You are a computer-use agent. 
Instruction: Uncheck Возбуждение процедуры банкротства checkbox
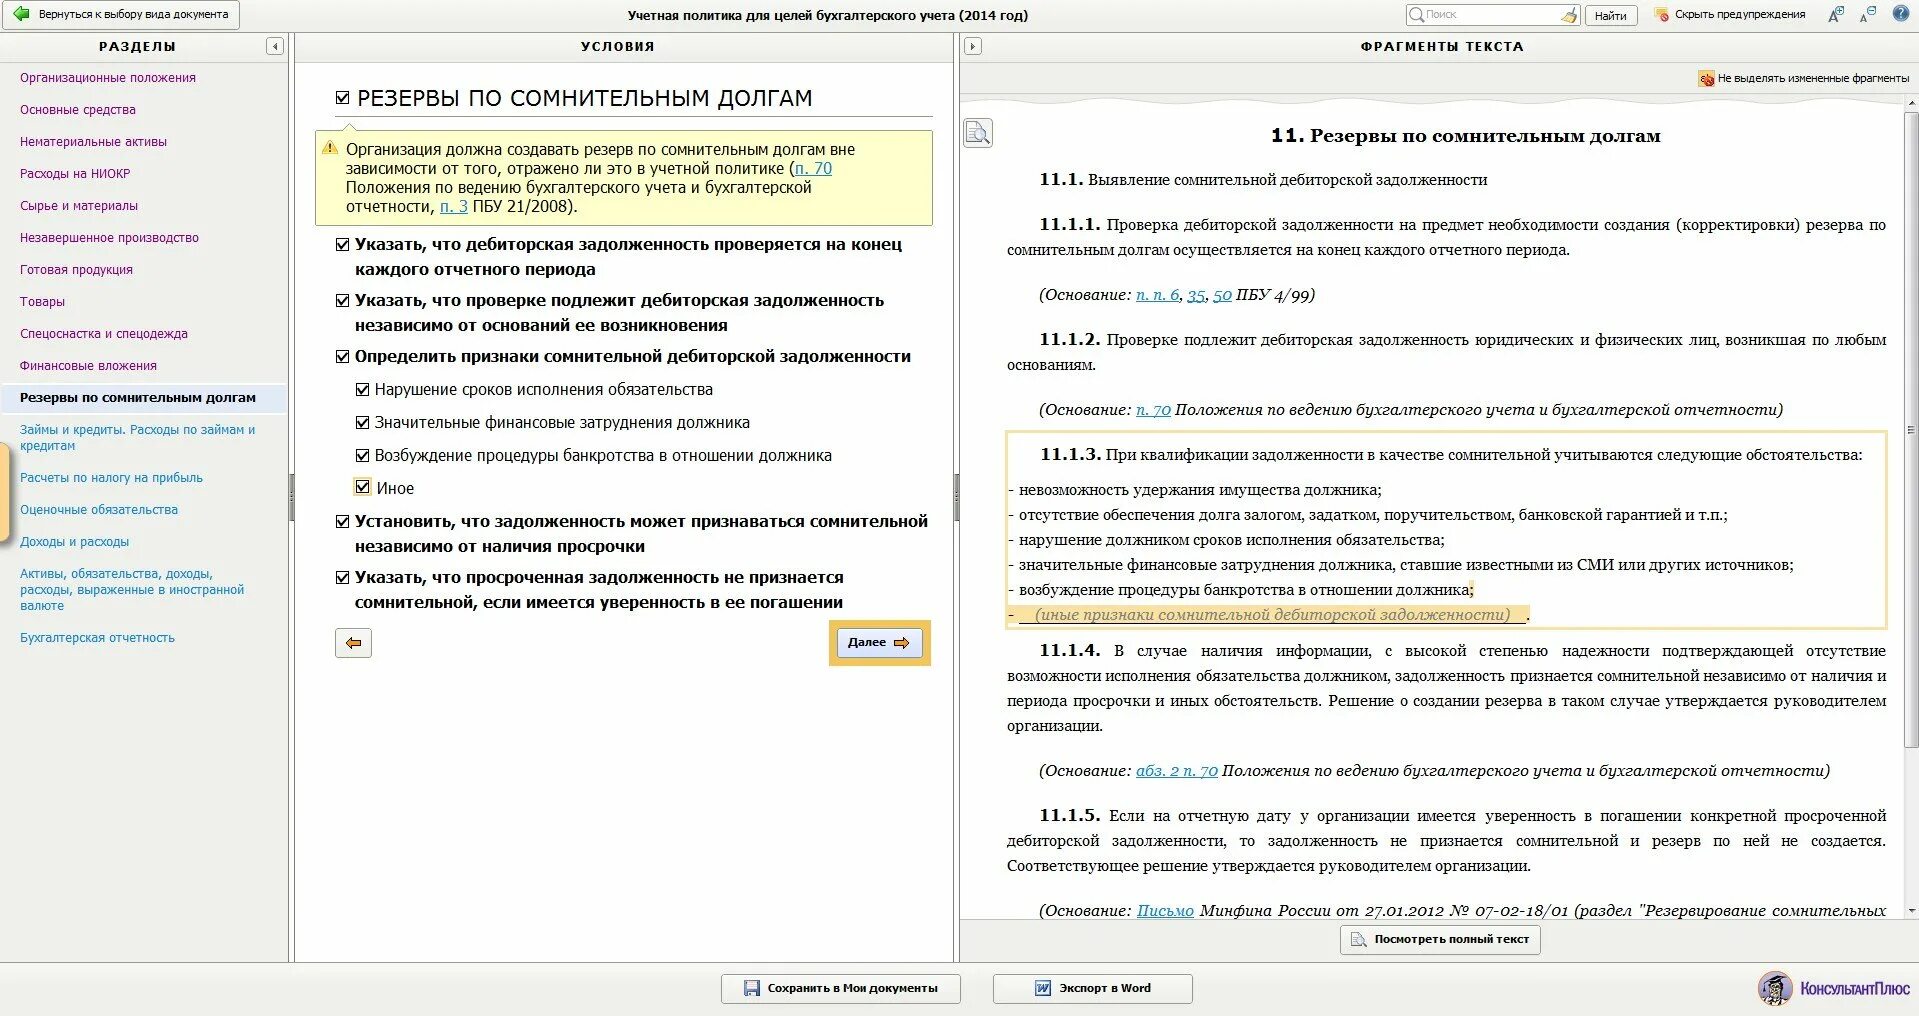[363, 456]
